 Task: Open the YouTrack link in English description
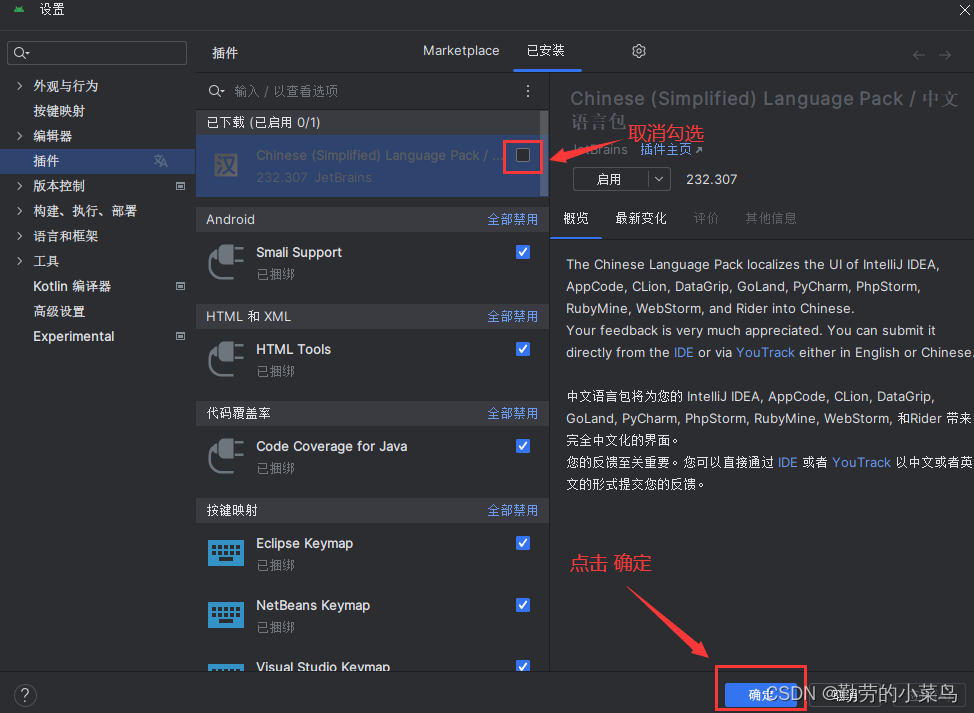(x=765, y=352)
